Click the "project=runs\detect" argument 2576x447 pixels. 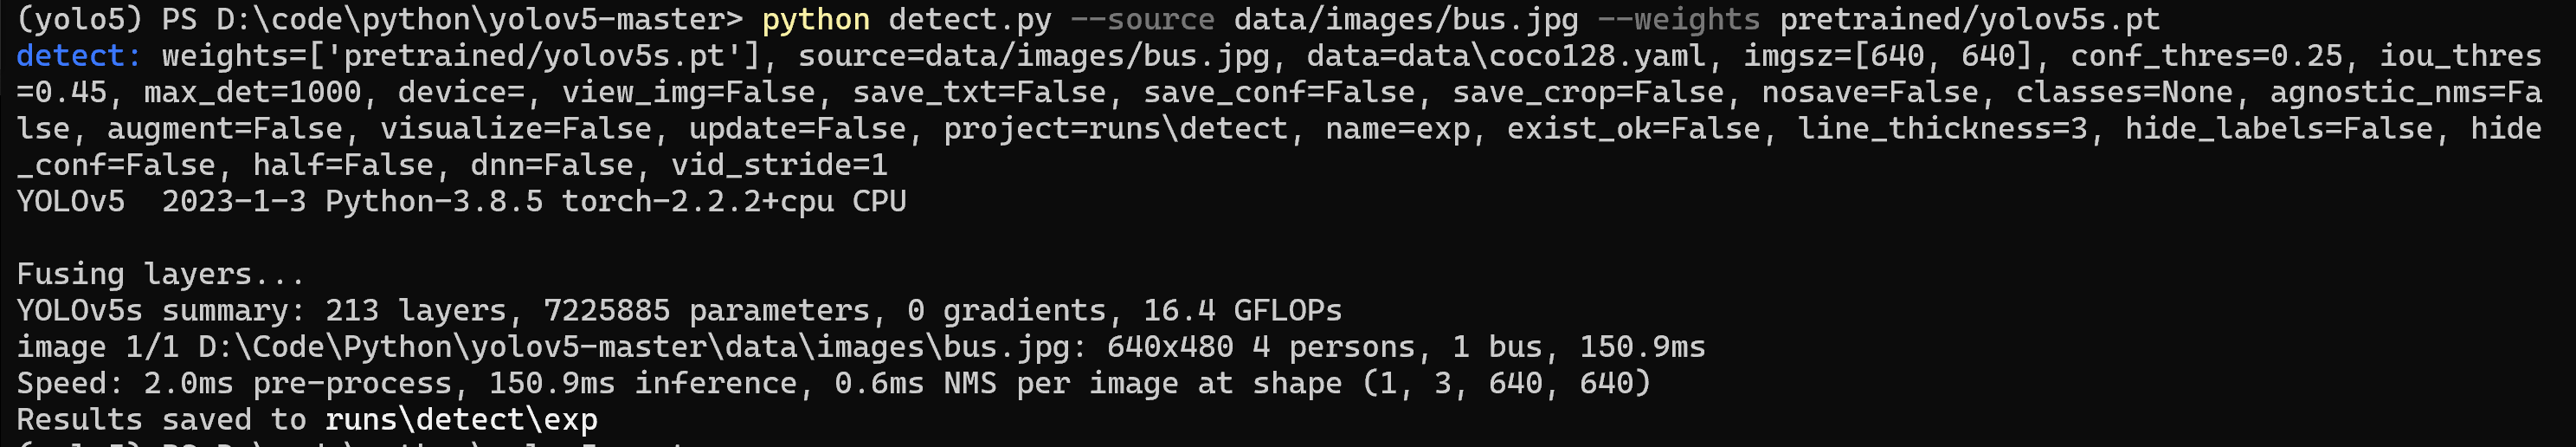(x=1115, y=129)
